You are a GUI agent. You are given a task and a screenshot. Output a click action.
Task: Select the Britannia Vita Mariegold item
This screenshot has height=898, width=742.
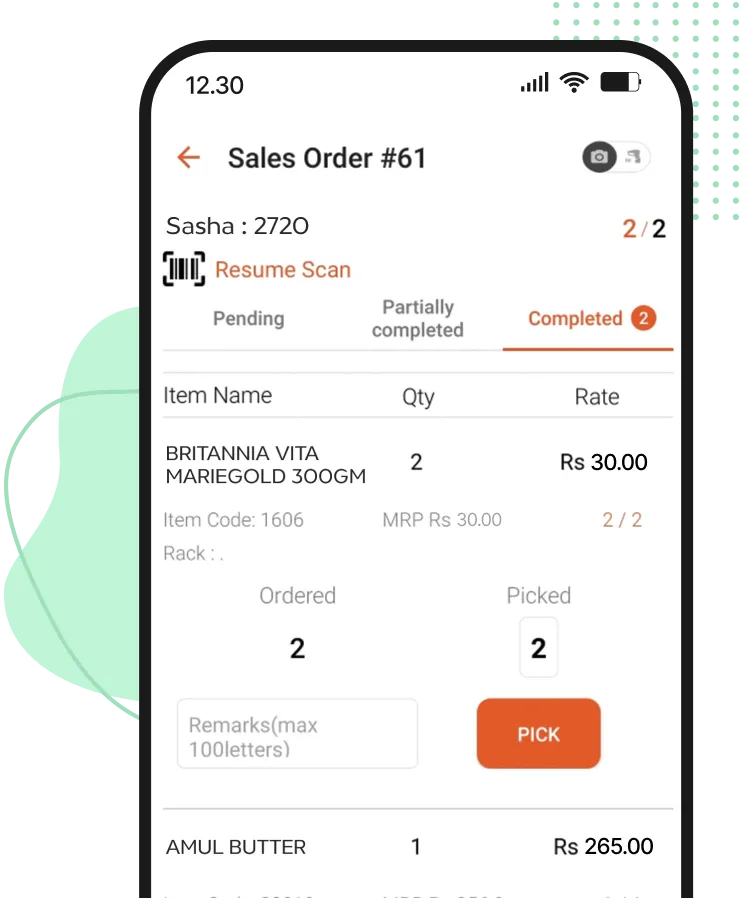coord(266,464)
